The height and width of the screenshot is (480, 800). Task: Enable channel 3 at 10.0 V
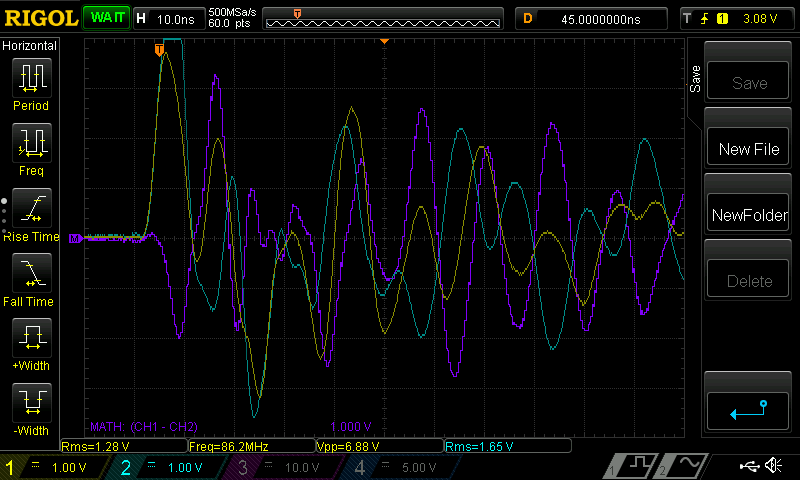(283, 467)
